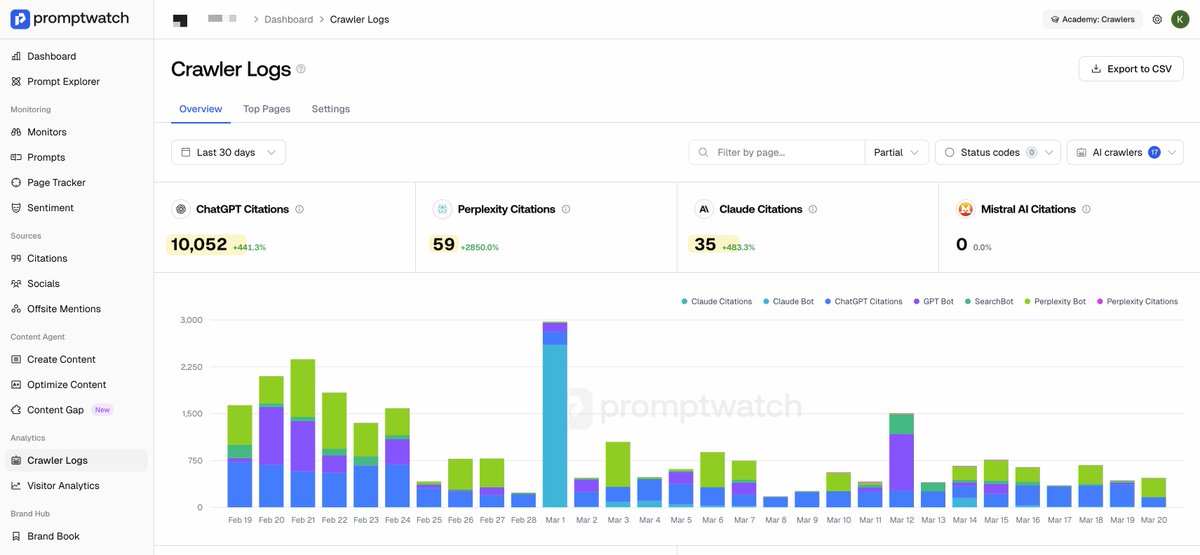Click the Offsite Mentions icon
The height and width of the screenshot is (555, 1200).
[16, 309]
